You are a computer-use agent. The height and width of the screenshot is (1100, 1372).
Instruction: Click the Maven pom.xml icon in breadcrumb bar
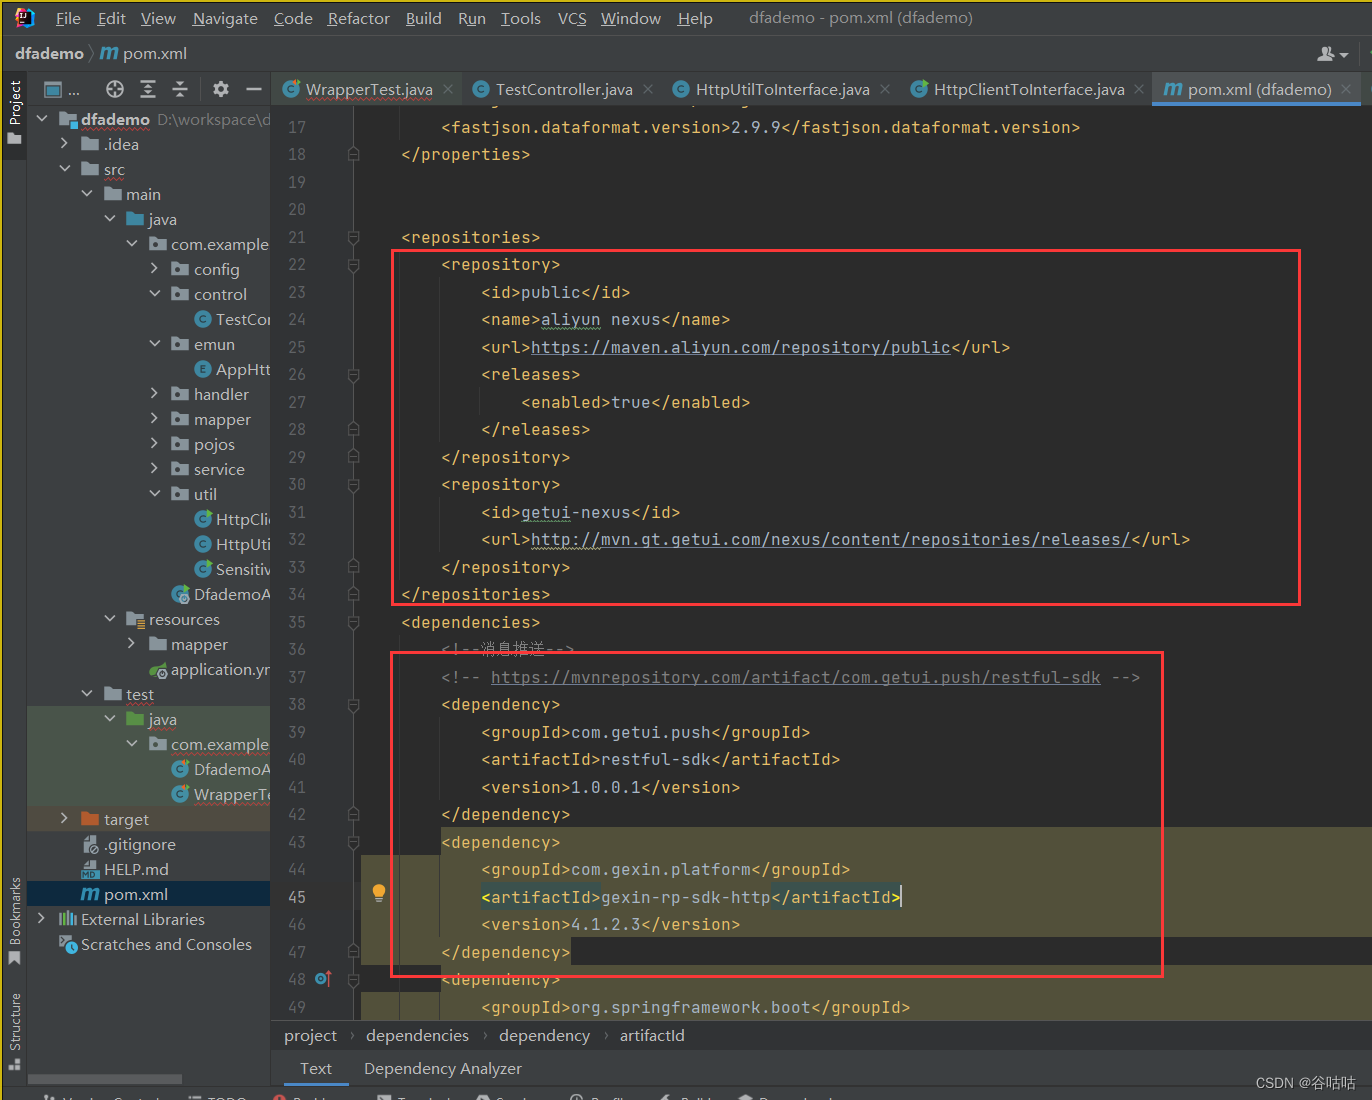point(109,53)
